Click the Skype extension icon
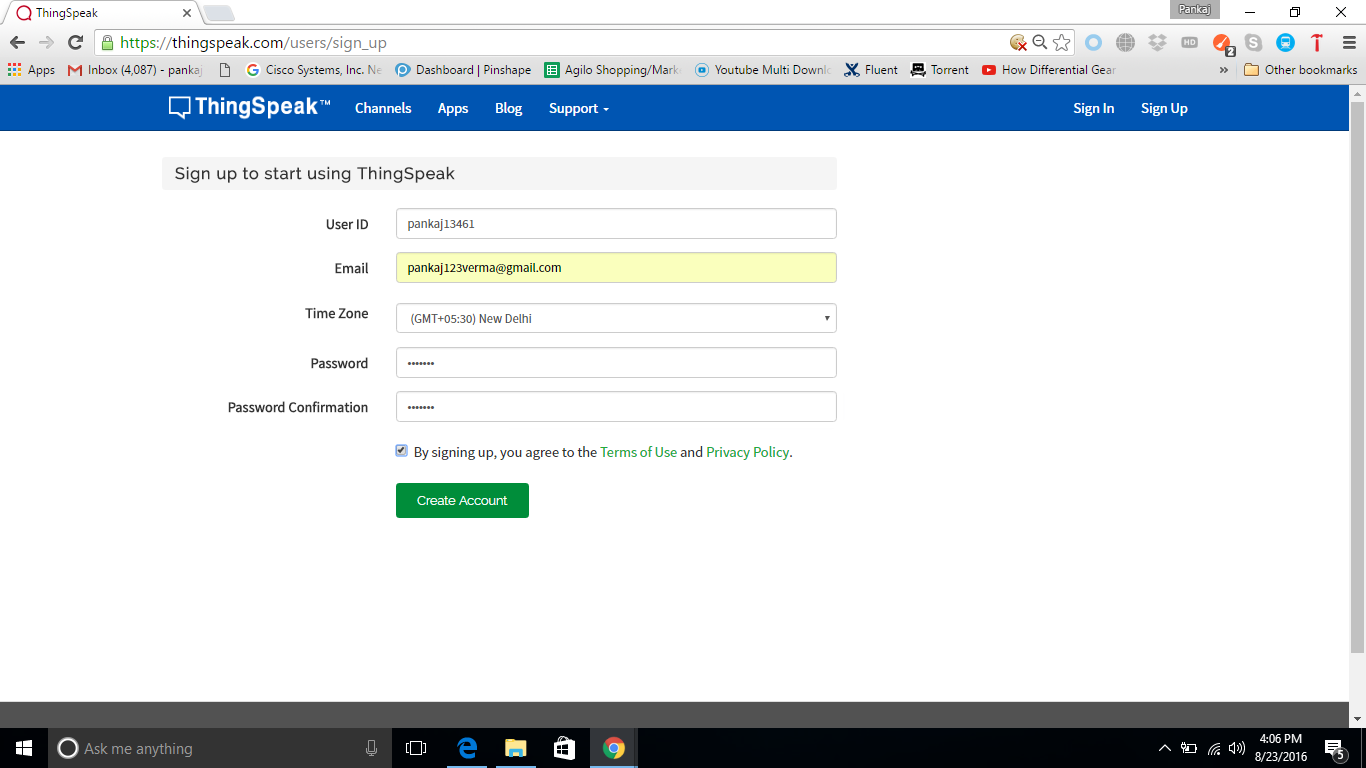This screenshot has height=768, width=1366. [1253, 42]
